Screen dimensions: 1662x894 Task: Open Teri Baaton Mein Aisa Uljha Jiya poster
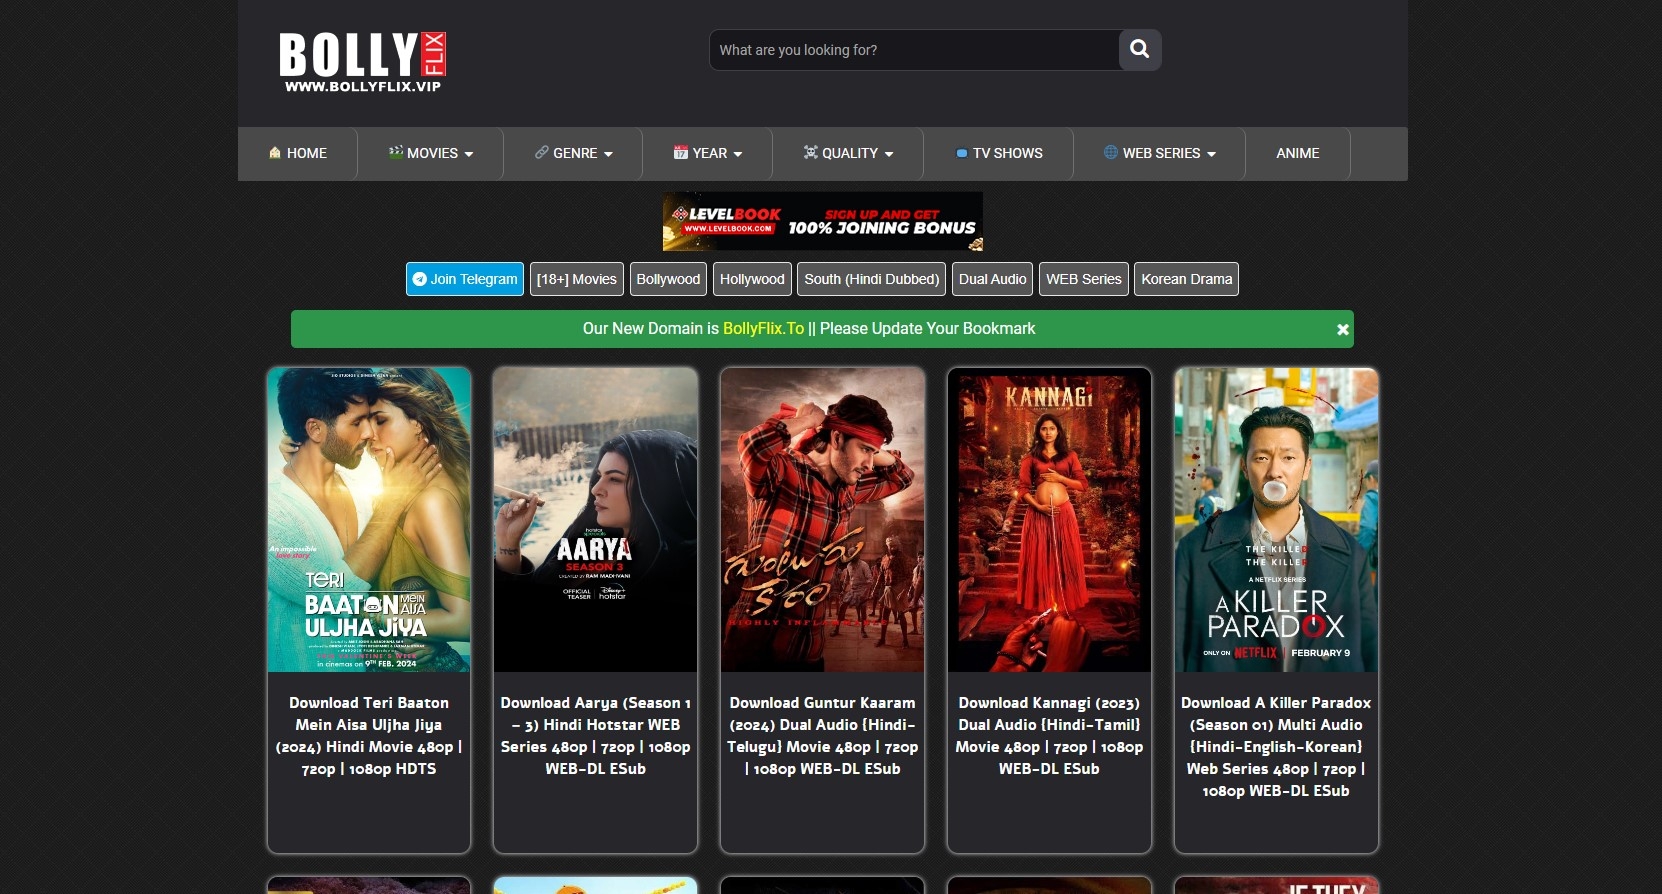(369, 520)
